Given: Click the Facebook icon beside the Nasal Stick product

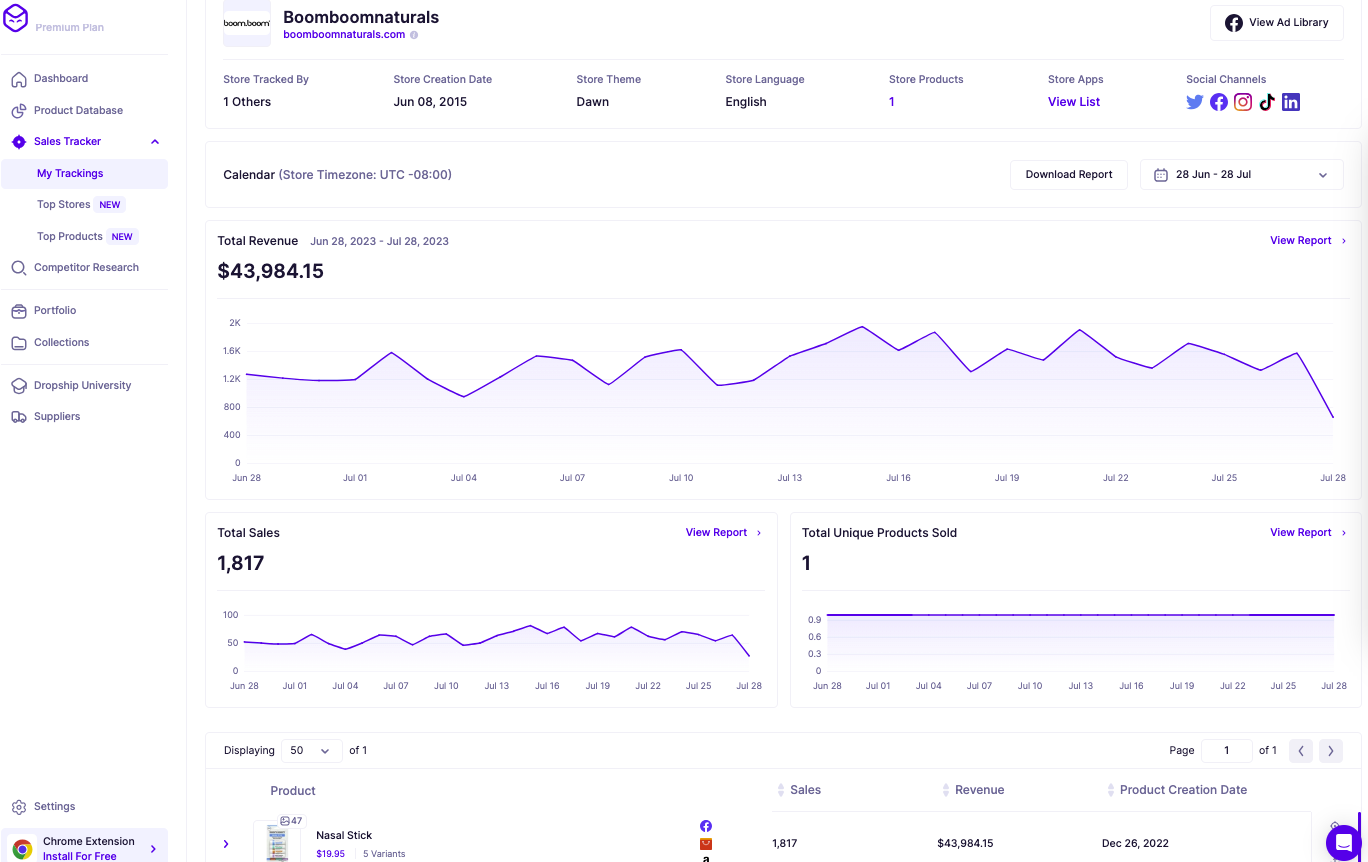Looking at the screenshot, I should pos(705,825).
